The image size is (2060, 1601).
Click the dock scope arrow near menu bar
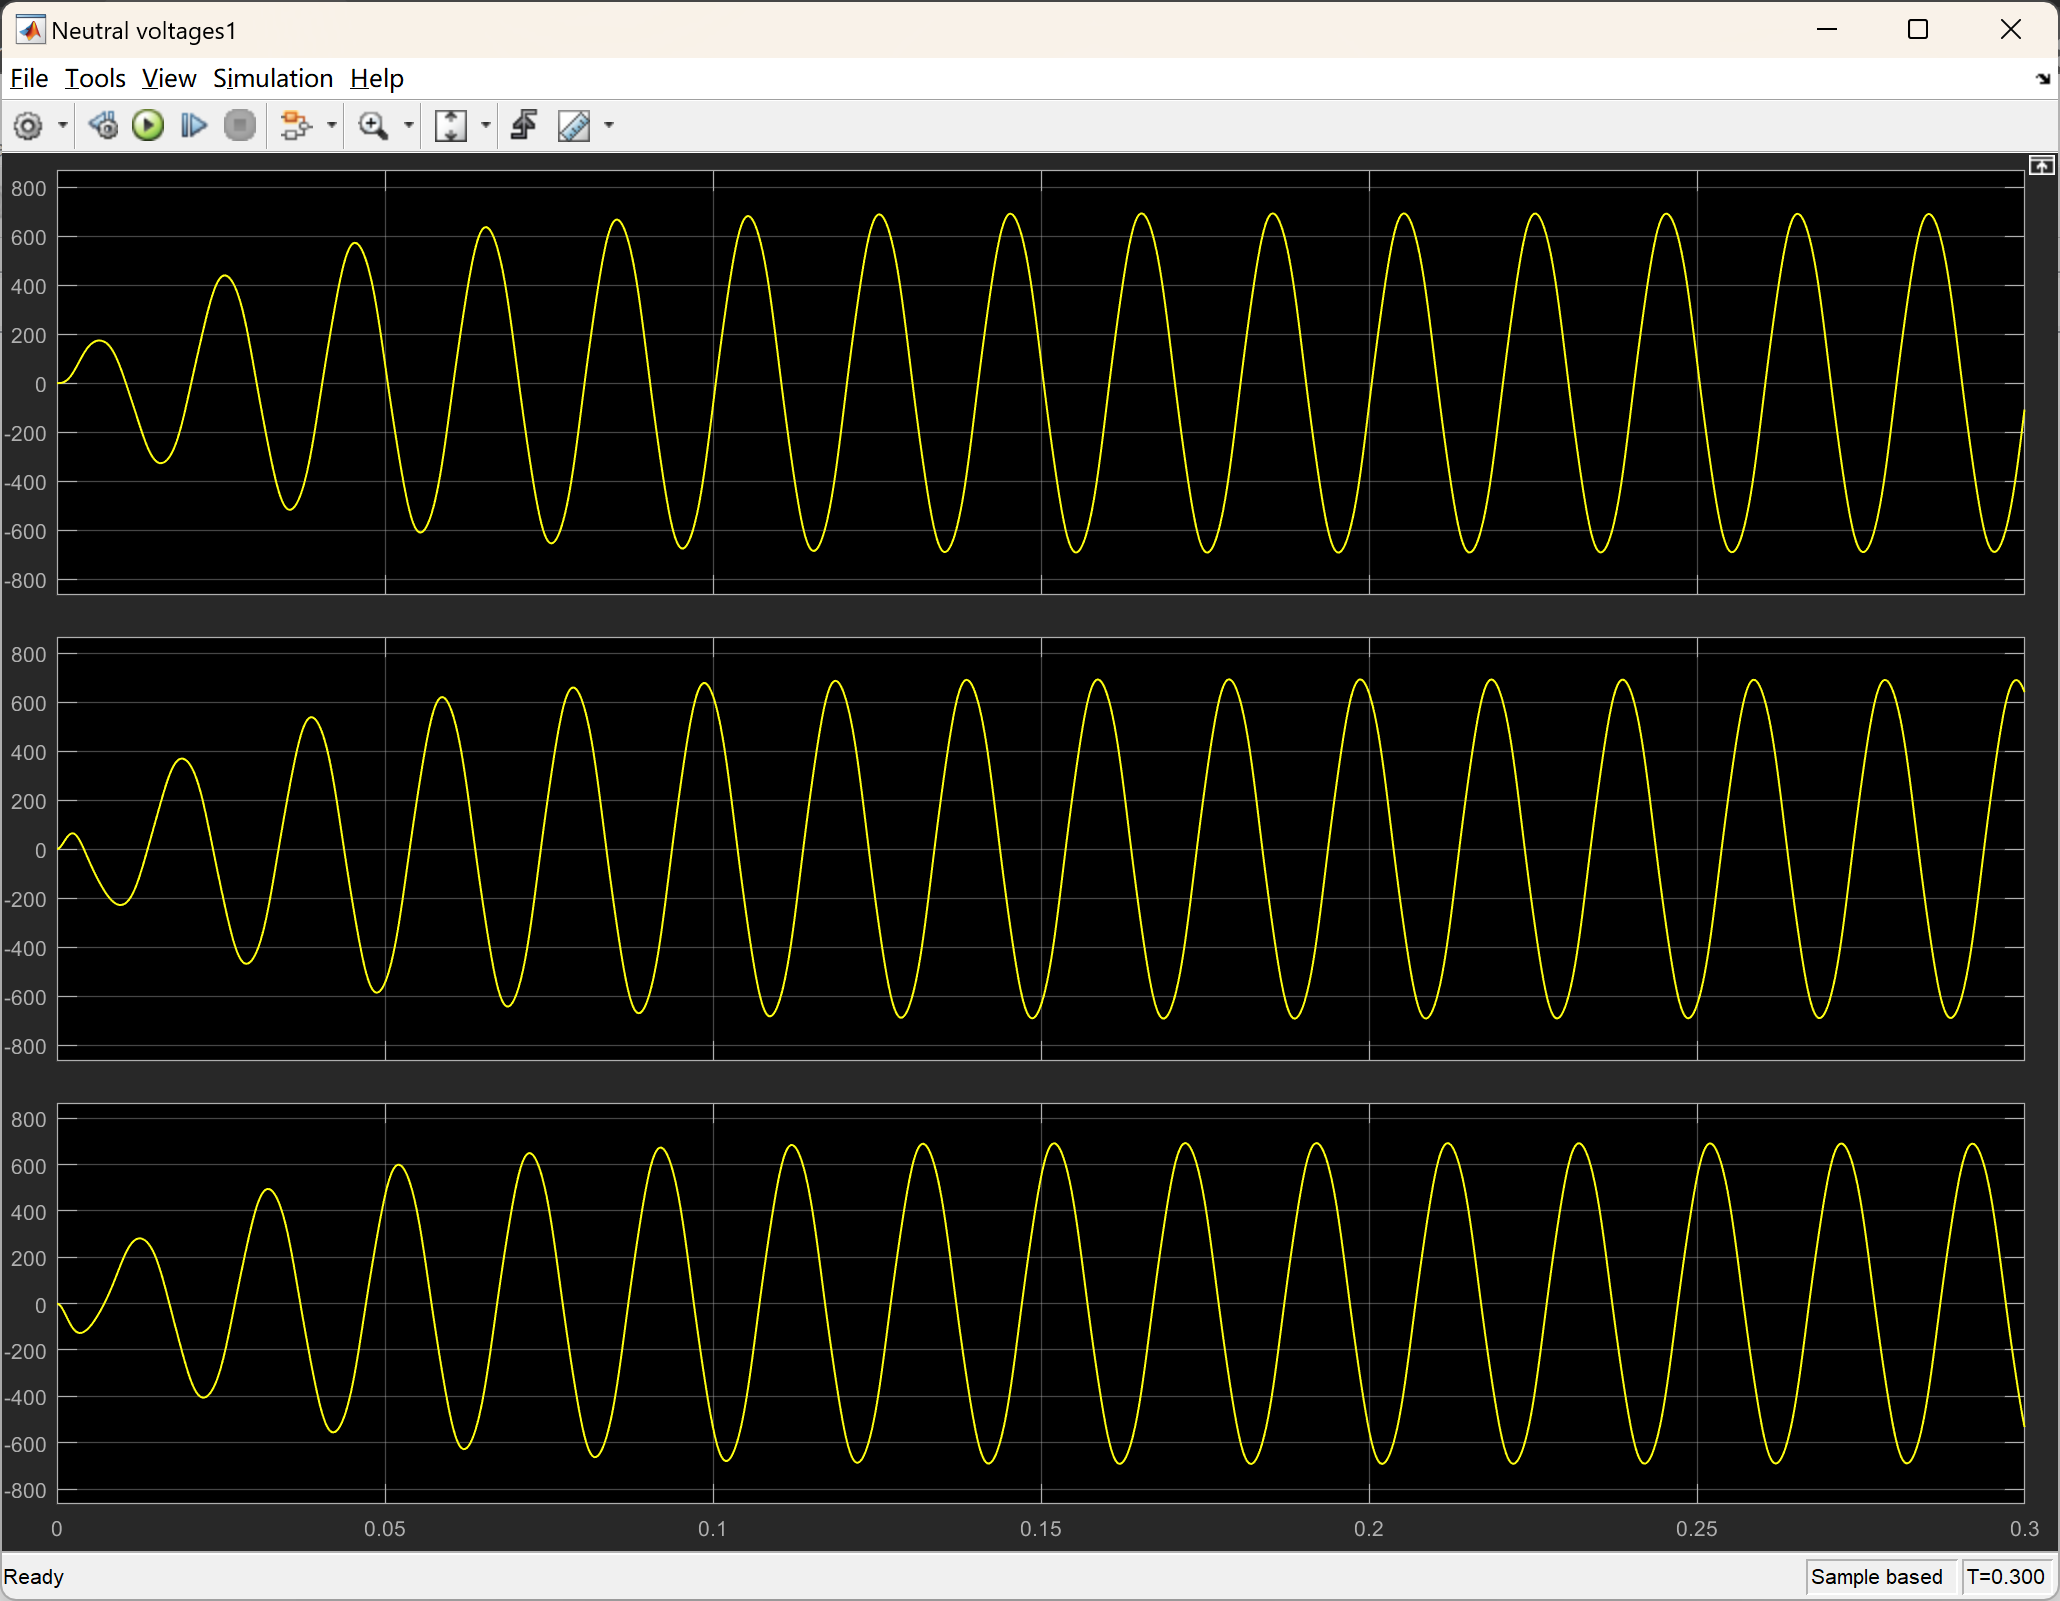(x=2042, y=79)
